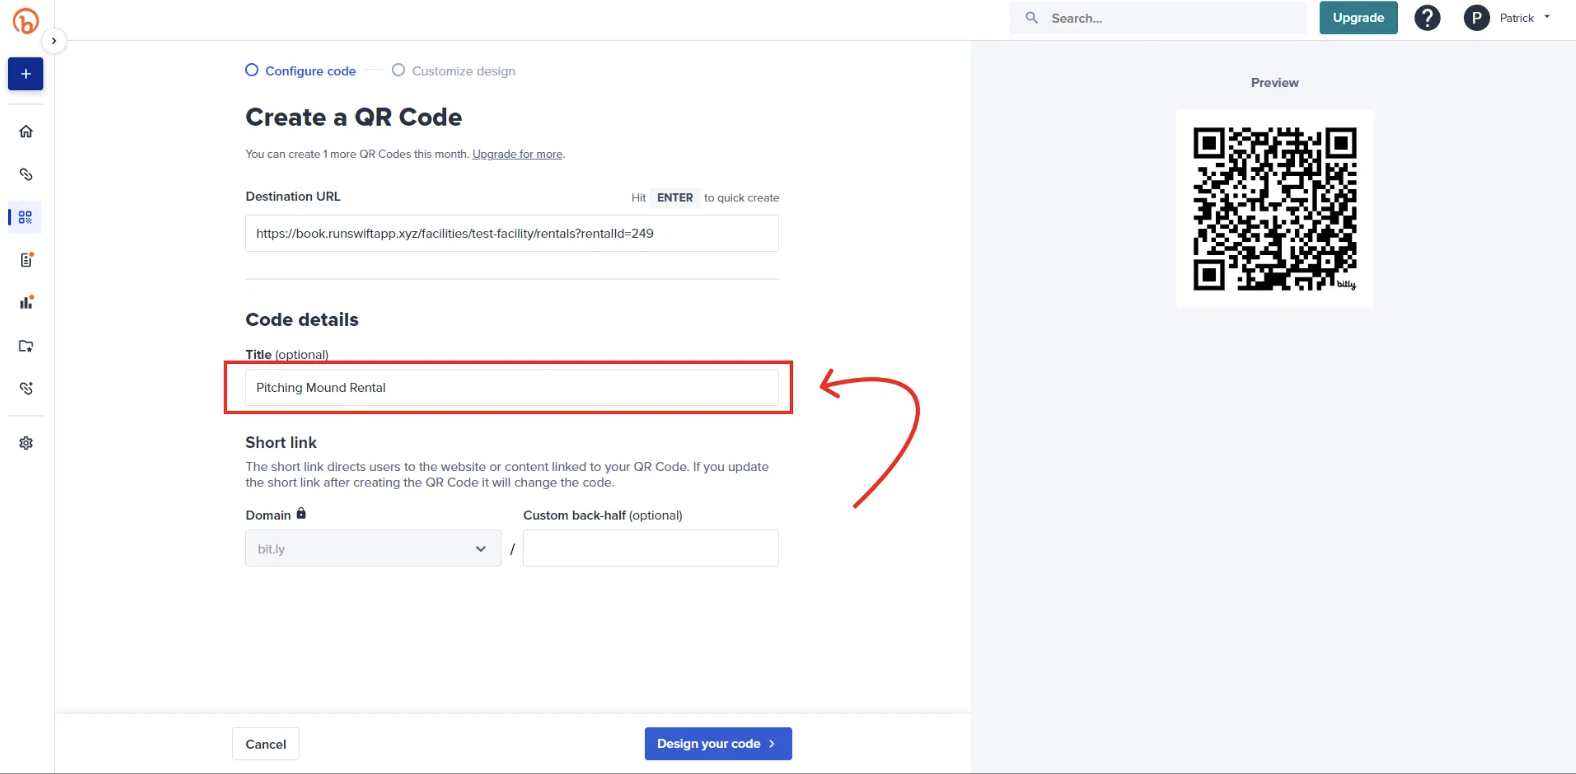Open the help question mark icon
The image size is (1576, 774).
click(1427, 18)
